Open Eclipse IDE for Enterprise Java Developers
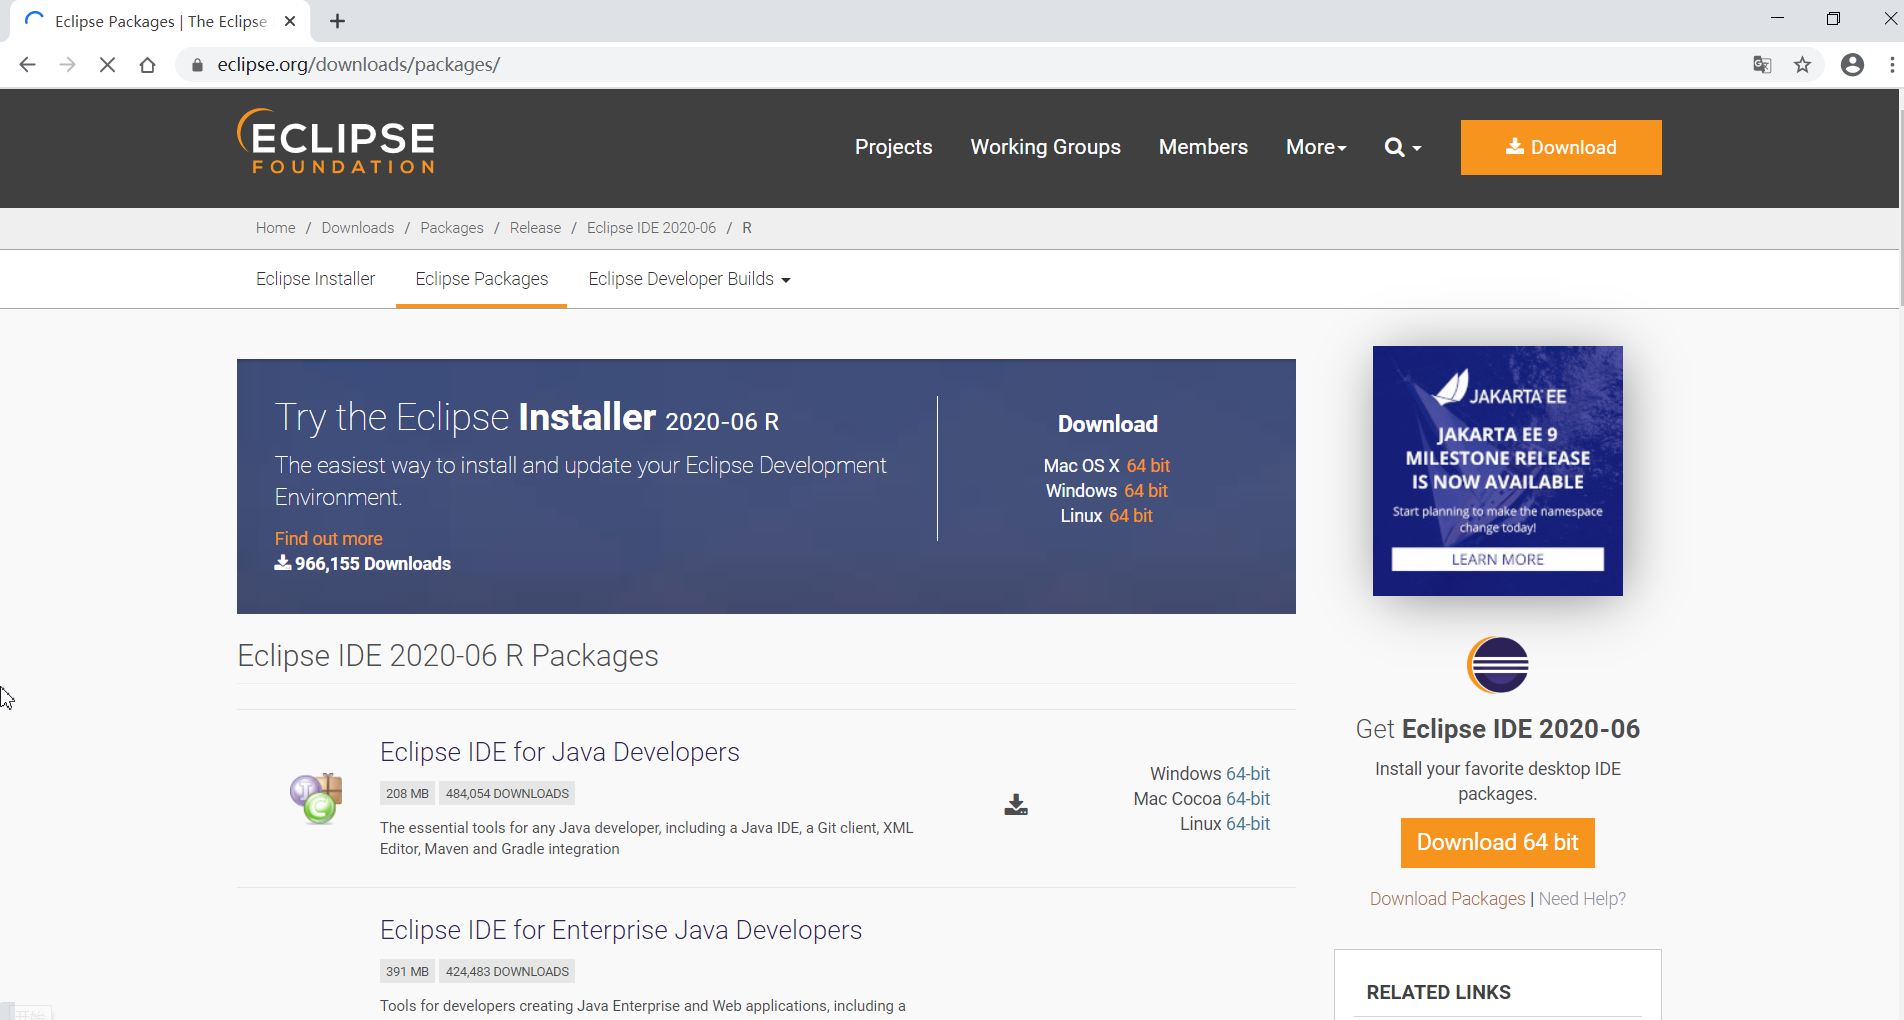The image size is (1904, 1020). [620, 930]
